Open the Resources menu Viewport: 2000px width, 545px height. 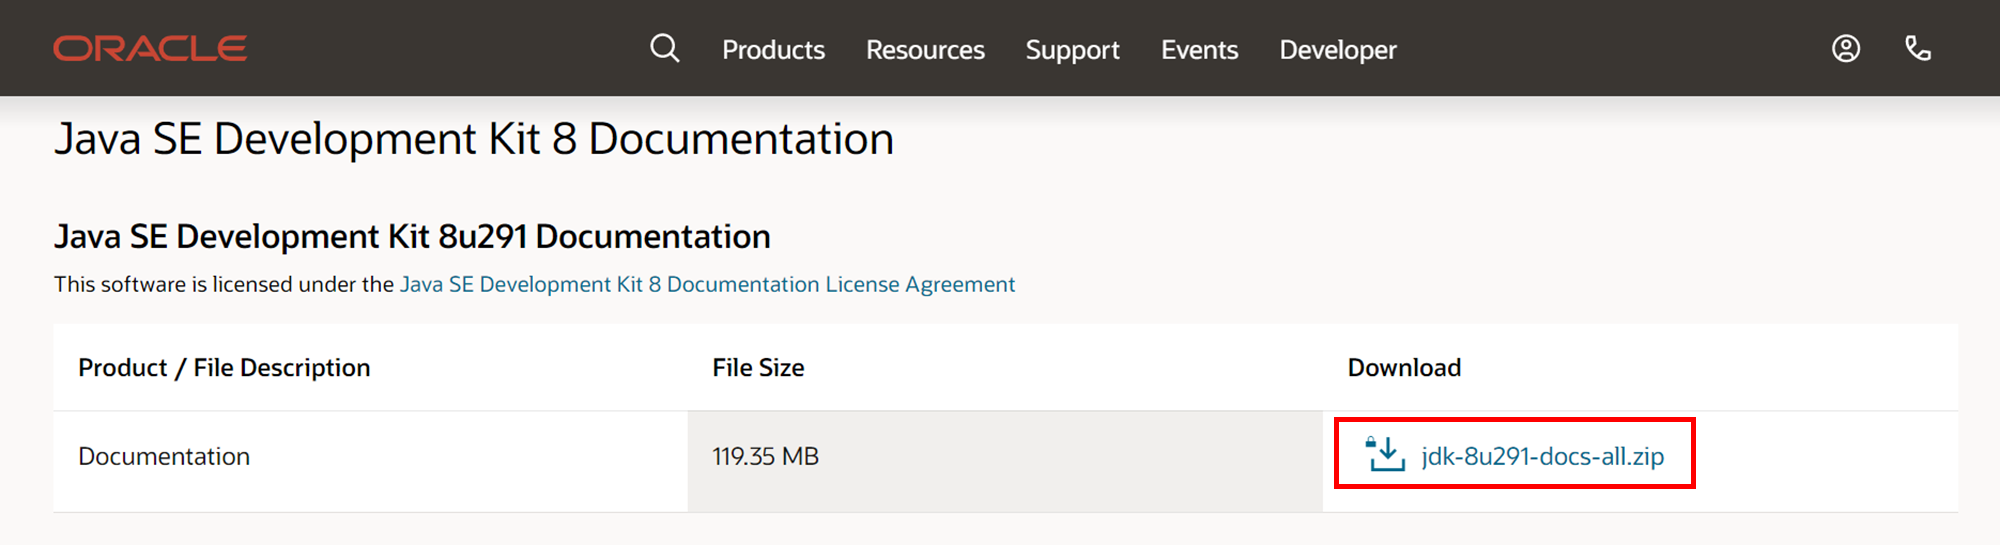925,50
